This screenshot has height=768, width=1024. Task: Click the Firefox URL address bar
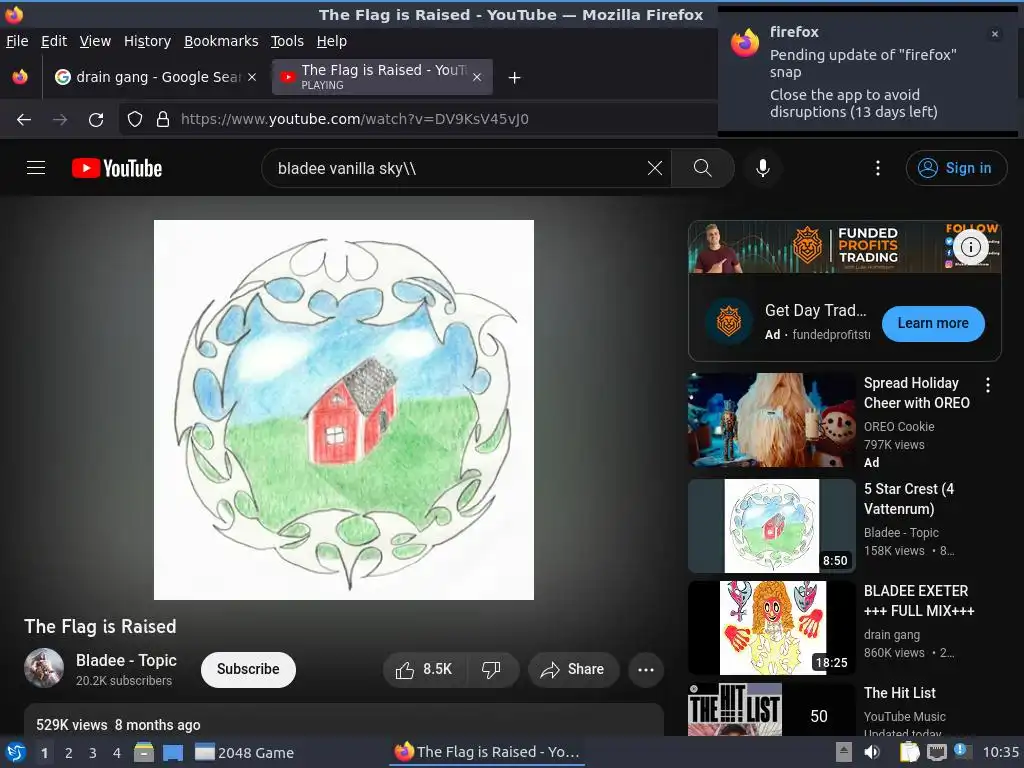coord(418,120)
